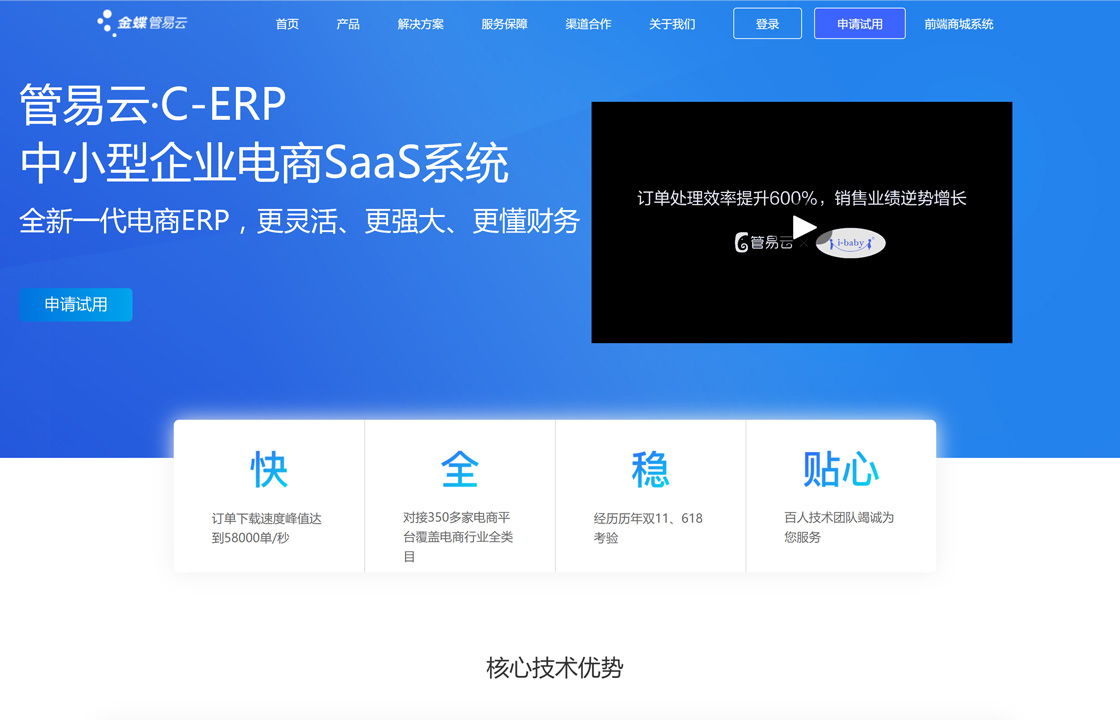The width and height of the screenshot is (1120, 720).
Task: Select the 全 feature card
Action: click(x=460, y=496)
